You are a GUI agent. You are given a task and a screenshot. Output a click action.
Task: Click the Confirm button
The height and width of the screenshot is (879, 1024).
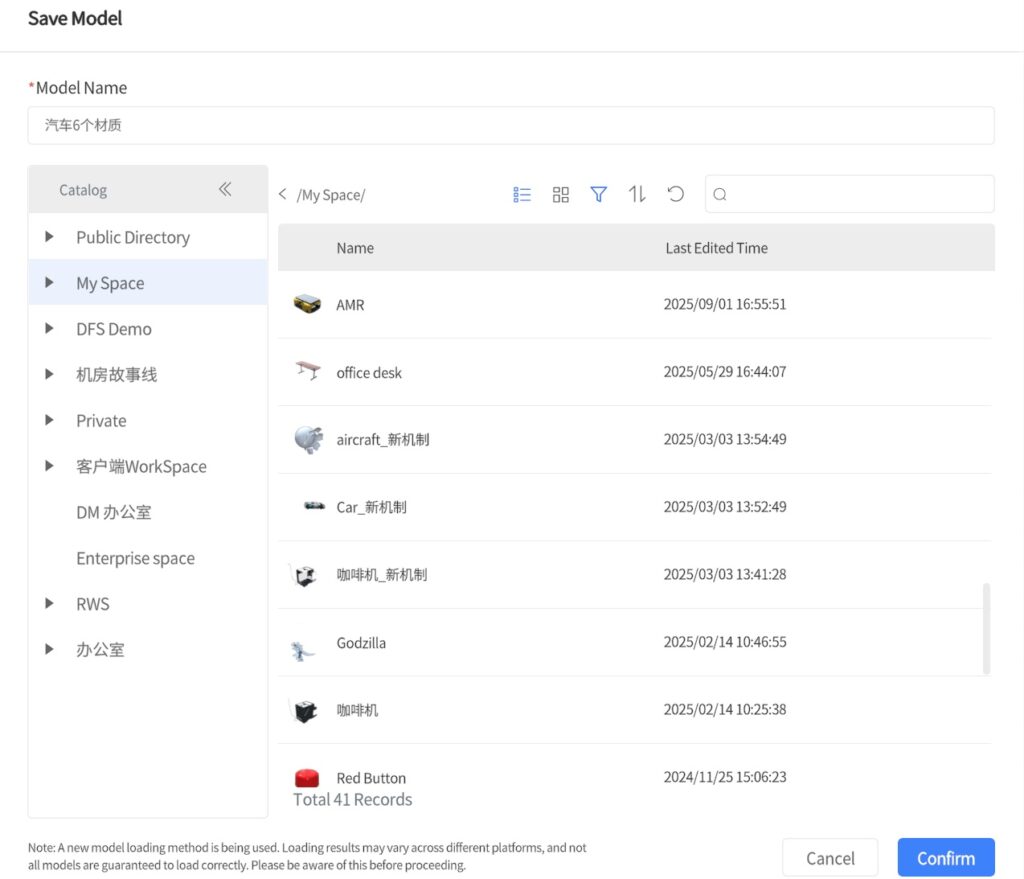click(x=945, y=857)
